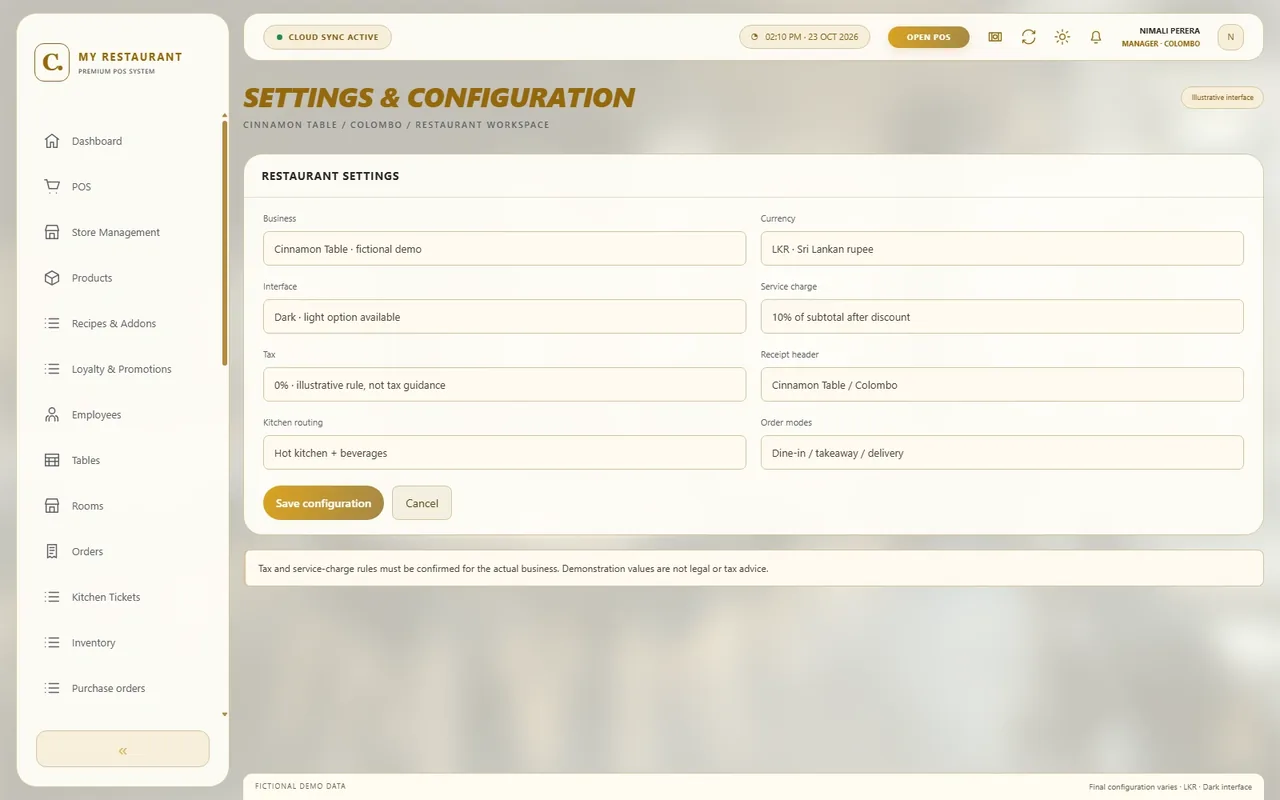Click the Cancel button
The width and height of the screenshot is (1280, 800).
point(422,503)
